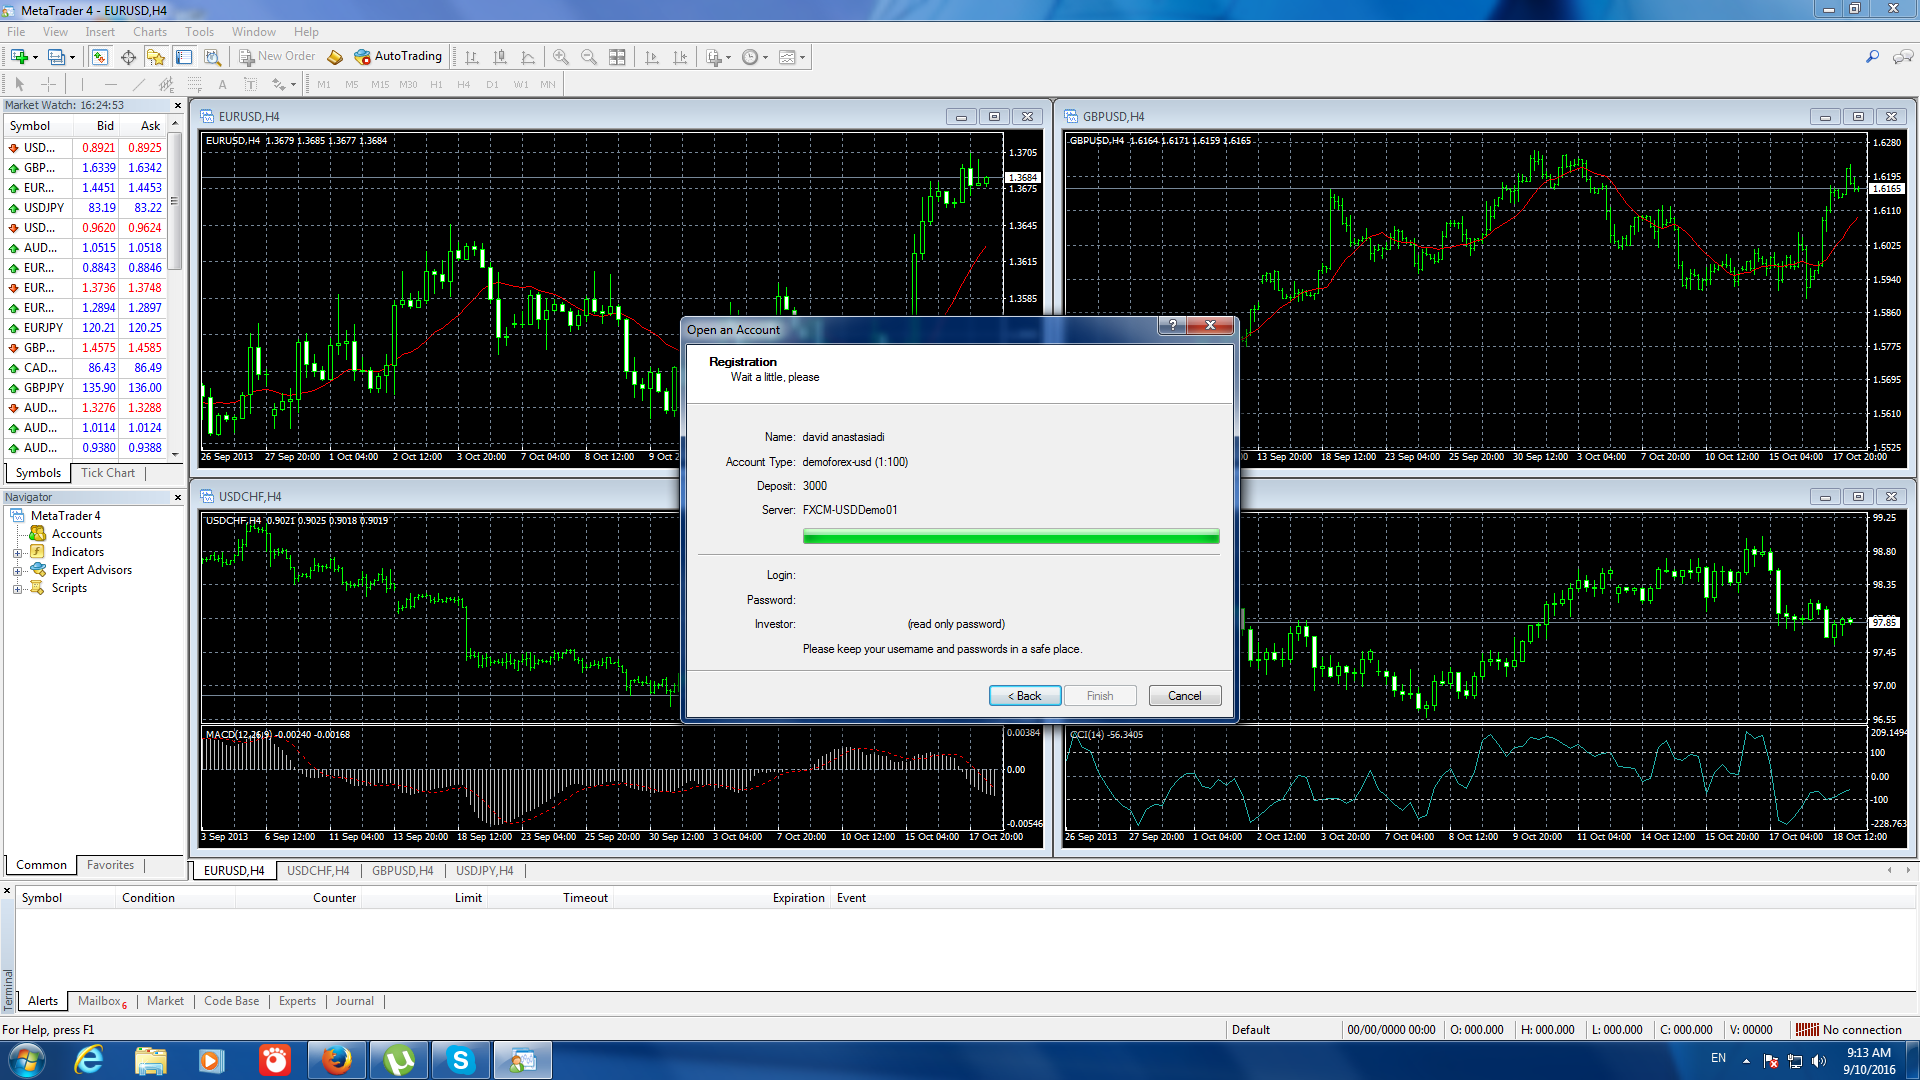Open Firefox from the taskbar
Image resolution: width=1920 pixels, height=1080 pixels.
(336, 1060)
